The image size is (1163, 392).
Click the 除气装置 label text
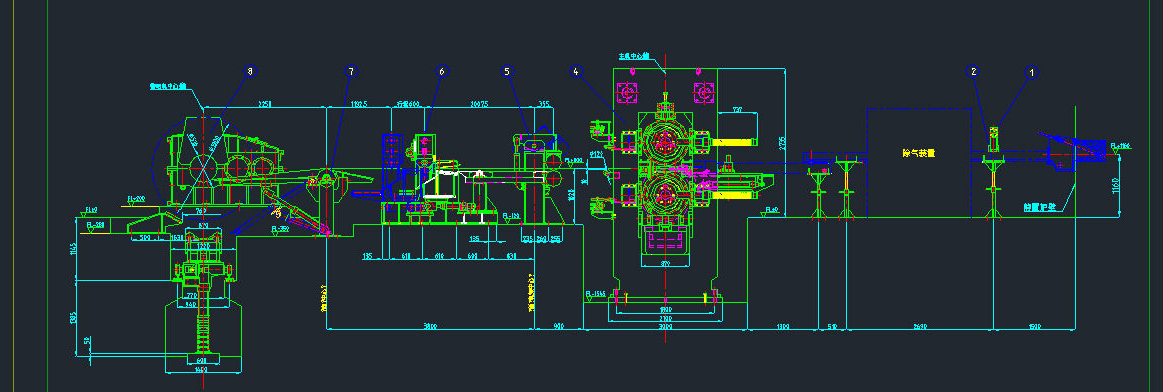(918, 153)
